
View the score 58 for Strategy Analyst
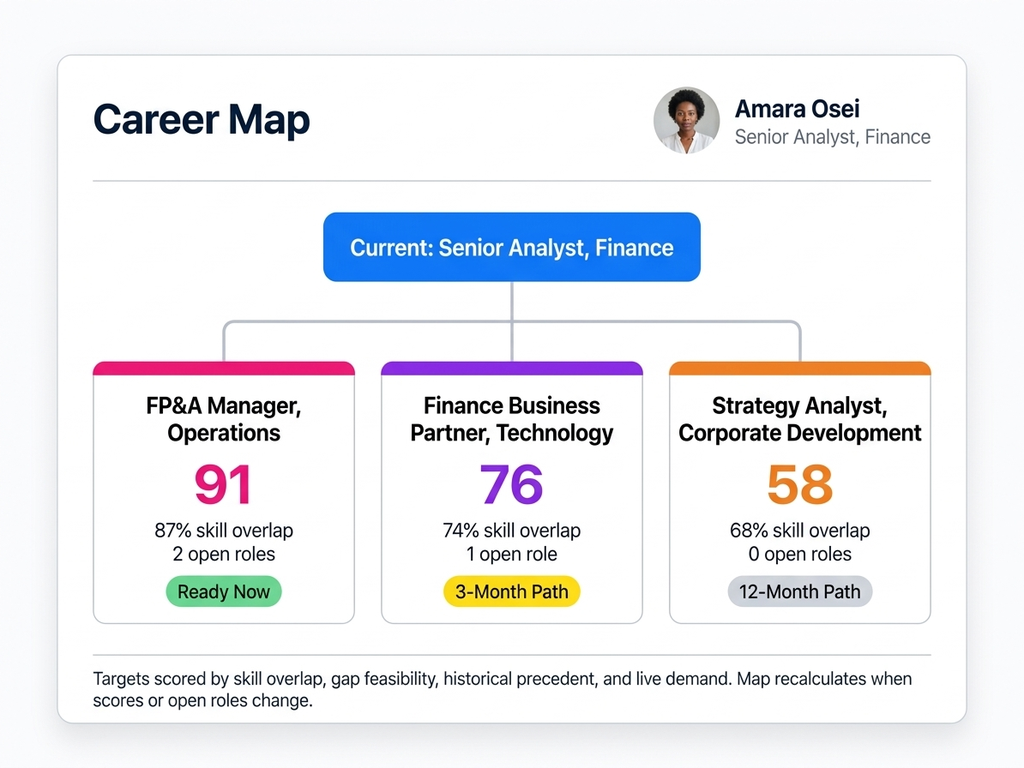pos(799,485)
